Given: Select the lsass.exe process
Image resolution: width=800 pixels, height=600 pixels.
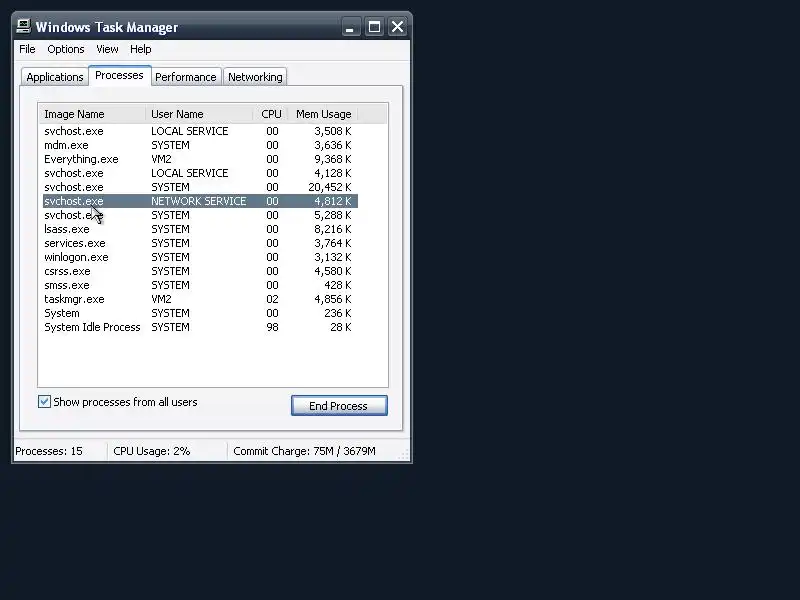Looking at the screenshot, I should 200,229.
